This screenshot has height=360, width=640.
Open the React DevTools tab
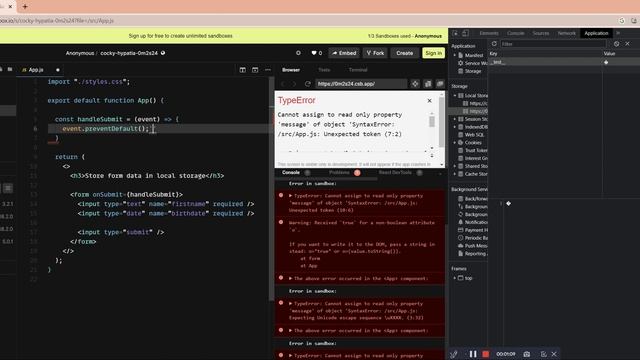[x=395, y=173]
